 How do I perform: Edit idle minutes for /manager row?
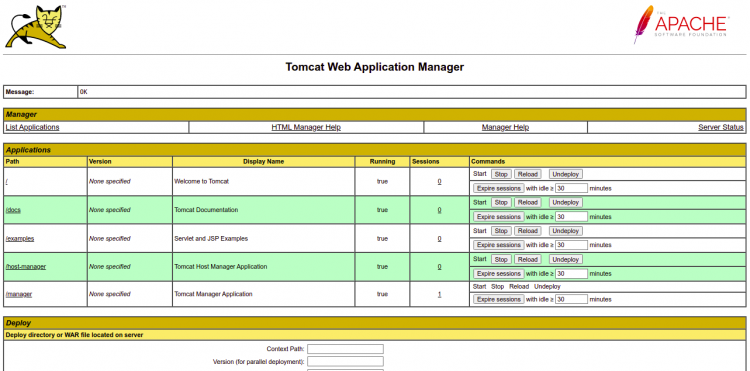click(571, 299)
